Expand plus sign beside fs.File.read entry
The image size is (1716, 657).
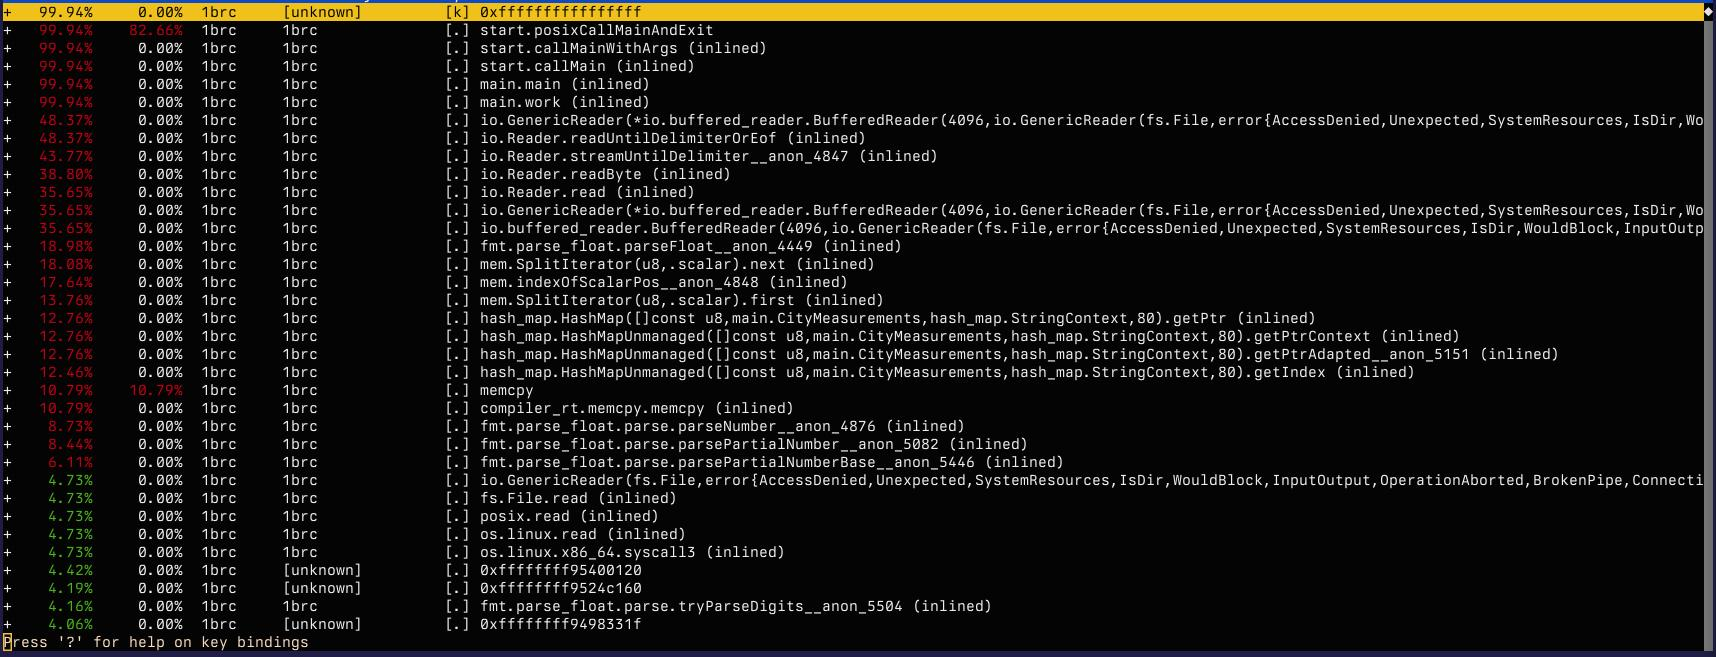(x=7, y=498)
